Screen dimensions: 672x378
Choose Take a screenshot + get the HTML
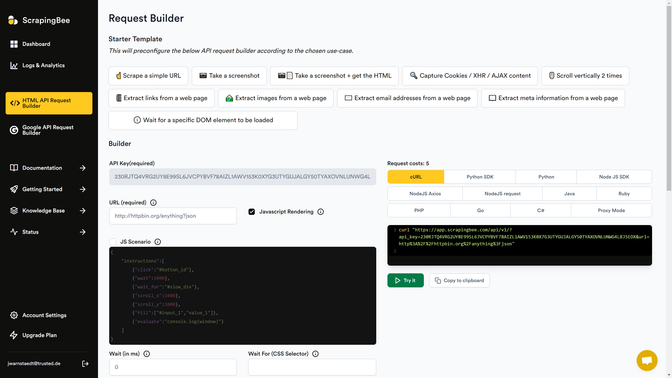334,75
